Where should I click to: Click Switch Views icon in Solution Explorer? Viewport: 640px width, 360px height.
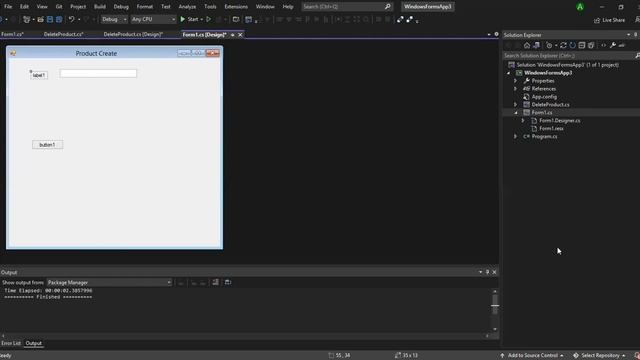pyautogui.click(x=536, y=45)
